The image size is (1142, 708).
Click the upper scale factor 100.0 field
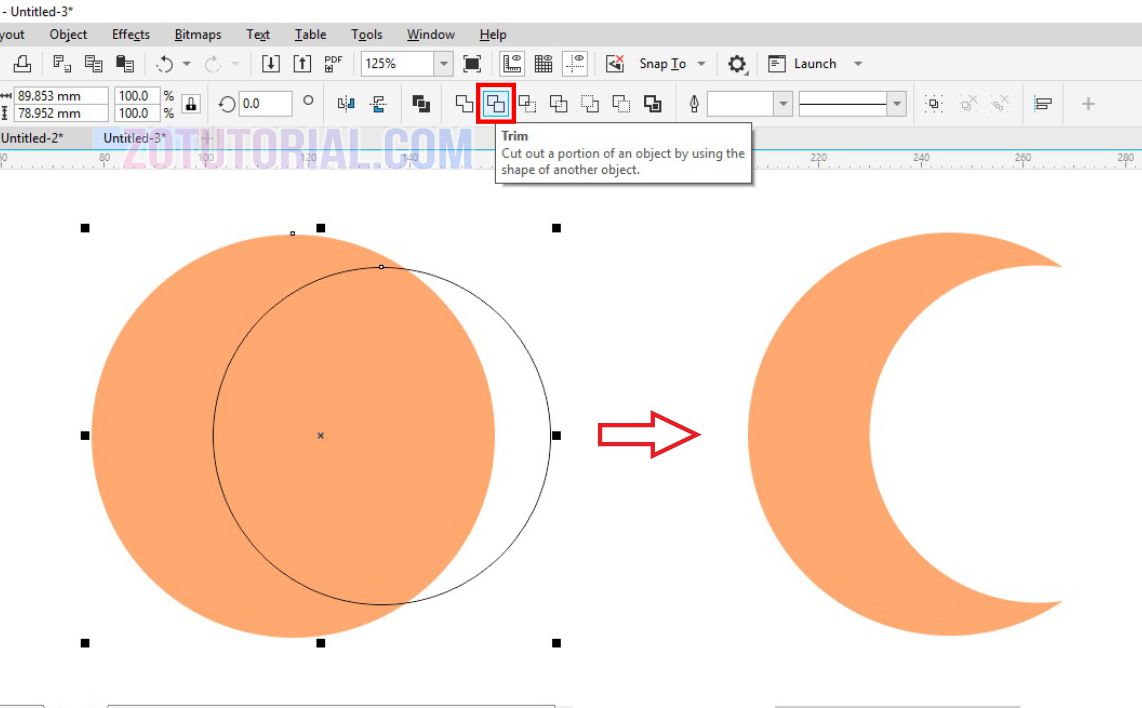point(137,96)
